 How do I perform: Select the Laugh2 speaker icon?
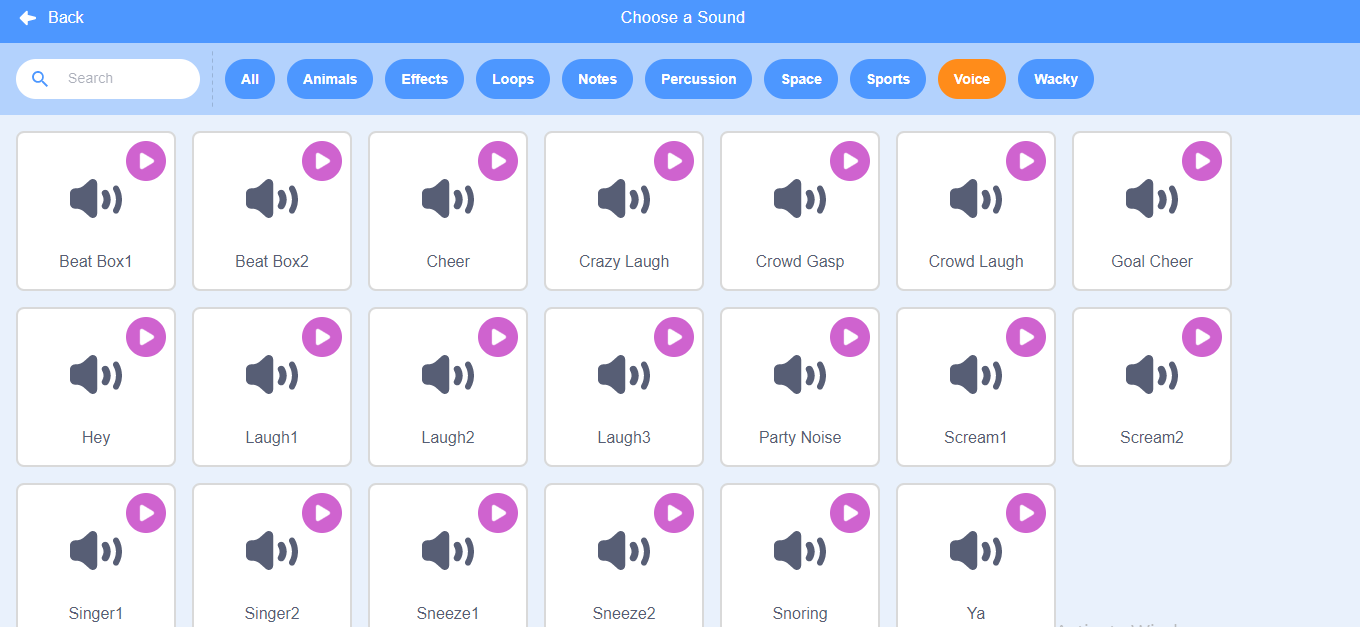tap(447, 375)
